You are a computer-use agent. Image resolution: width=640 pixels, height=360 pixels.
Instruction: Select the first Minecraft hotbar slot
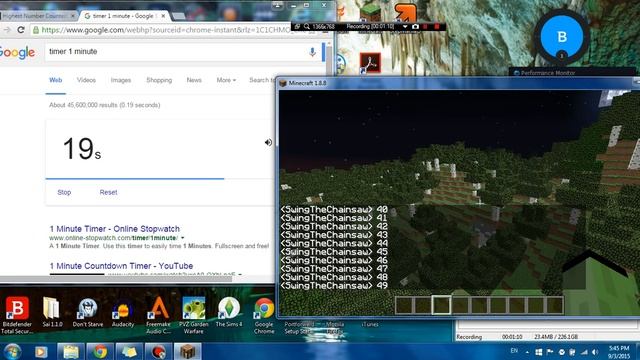click(x=404, y=305)
